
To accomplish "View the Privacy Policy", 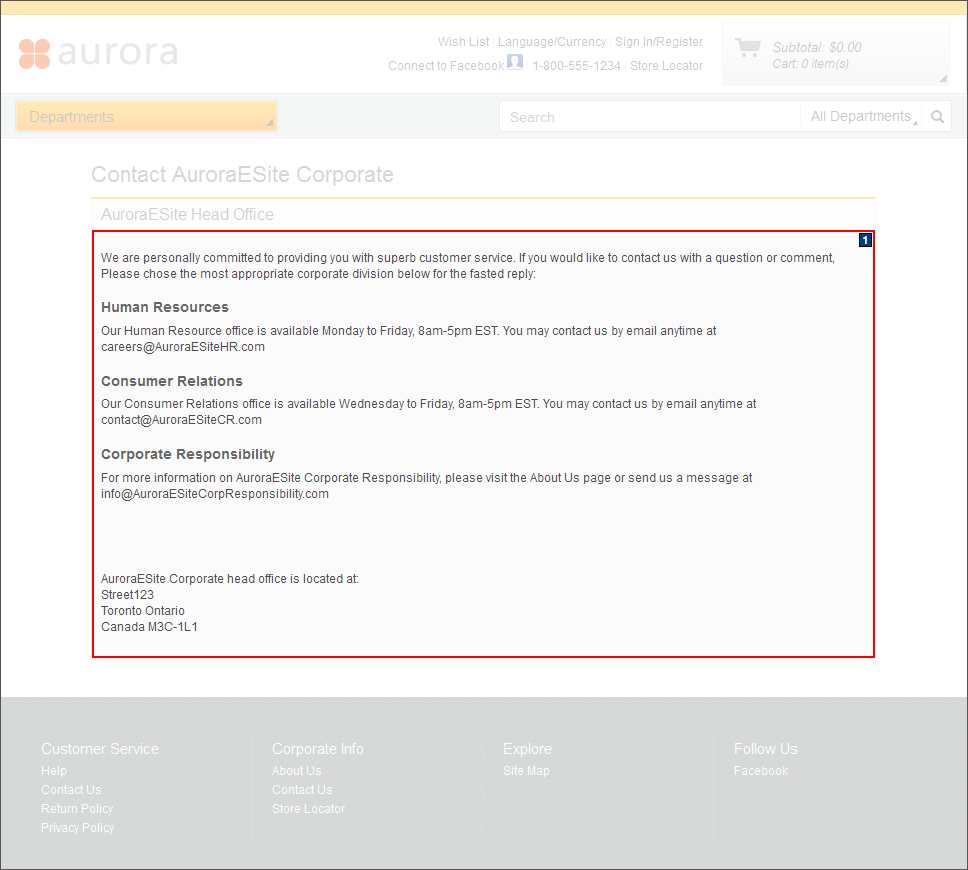I will pyautogui.click(x=77, y=827).
